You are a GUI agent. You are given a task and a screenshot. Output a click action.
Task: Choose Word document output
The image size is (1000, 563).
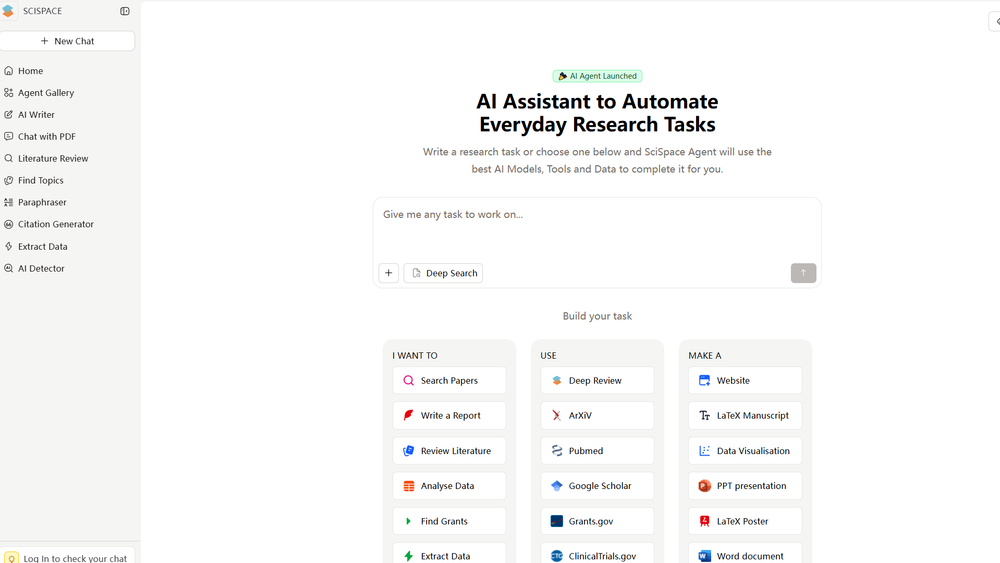click(x=745, y=553)
